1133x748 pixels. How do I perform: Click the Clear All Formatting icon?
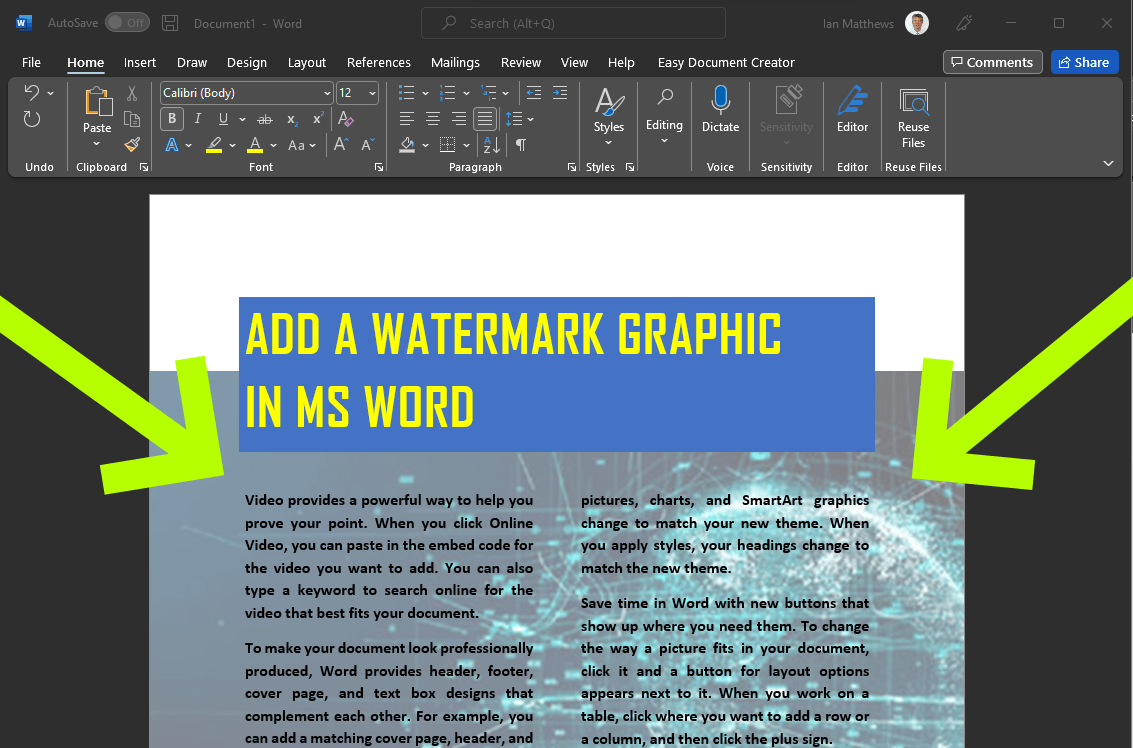[x=346, y=119]
